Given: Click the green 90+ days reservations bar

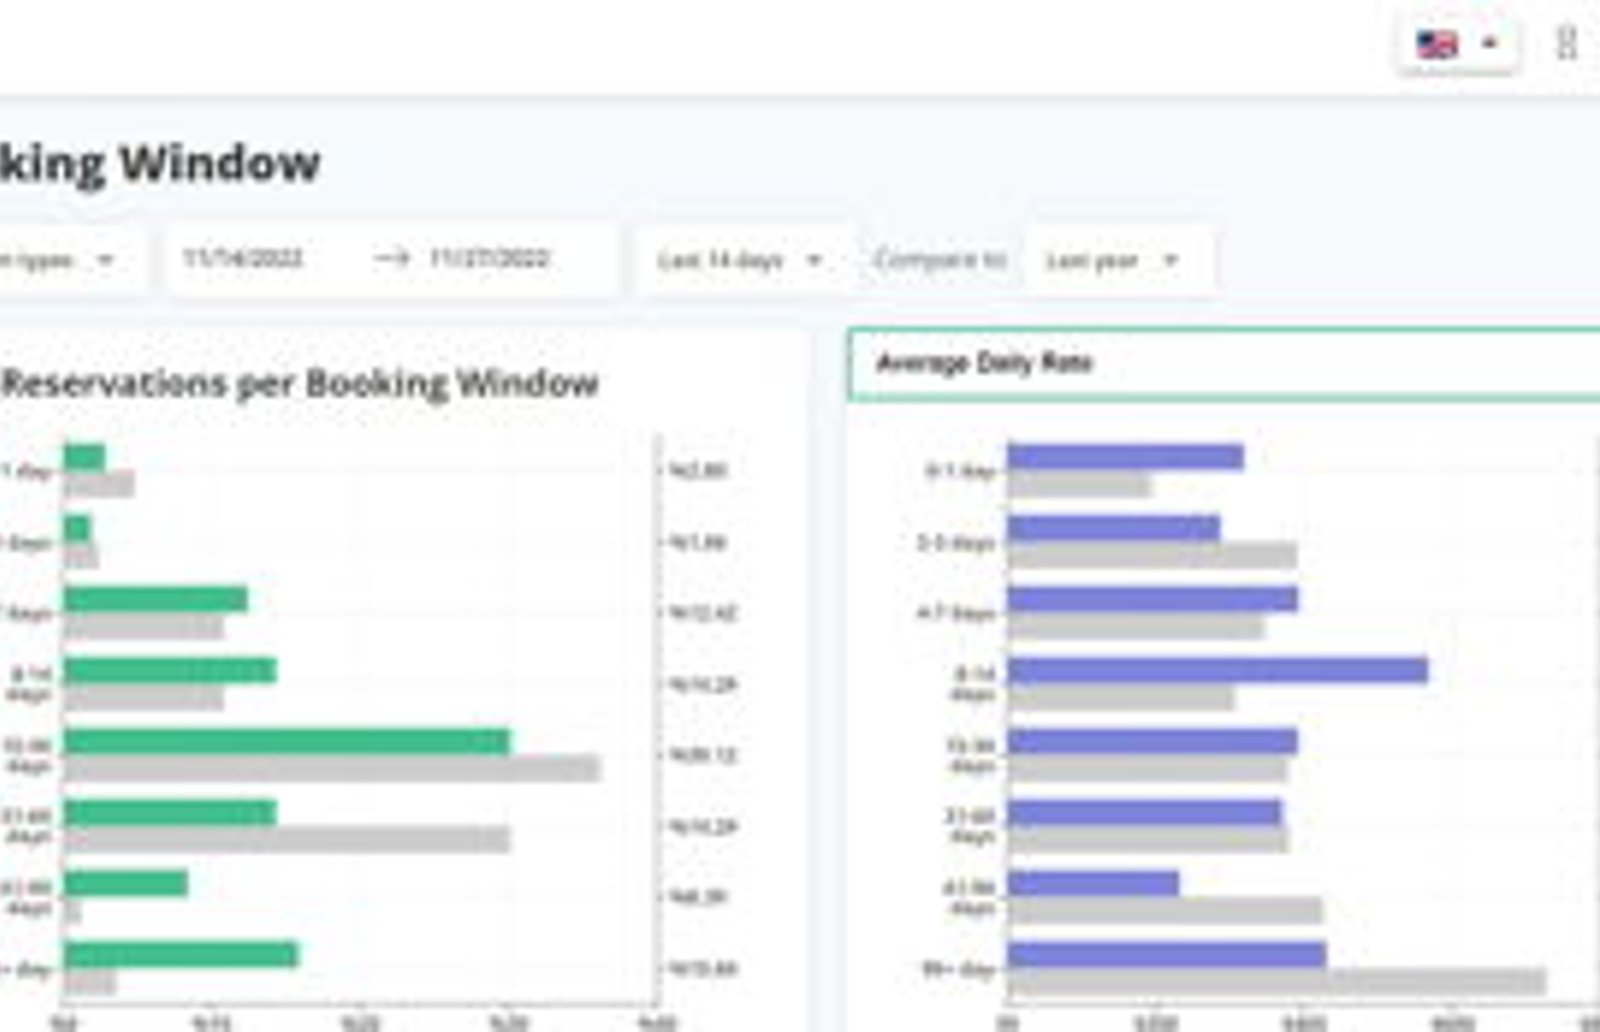Looking at the screenshot, I should [x=181, y=955].
